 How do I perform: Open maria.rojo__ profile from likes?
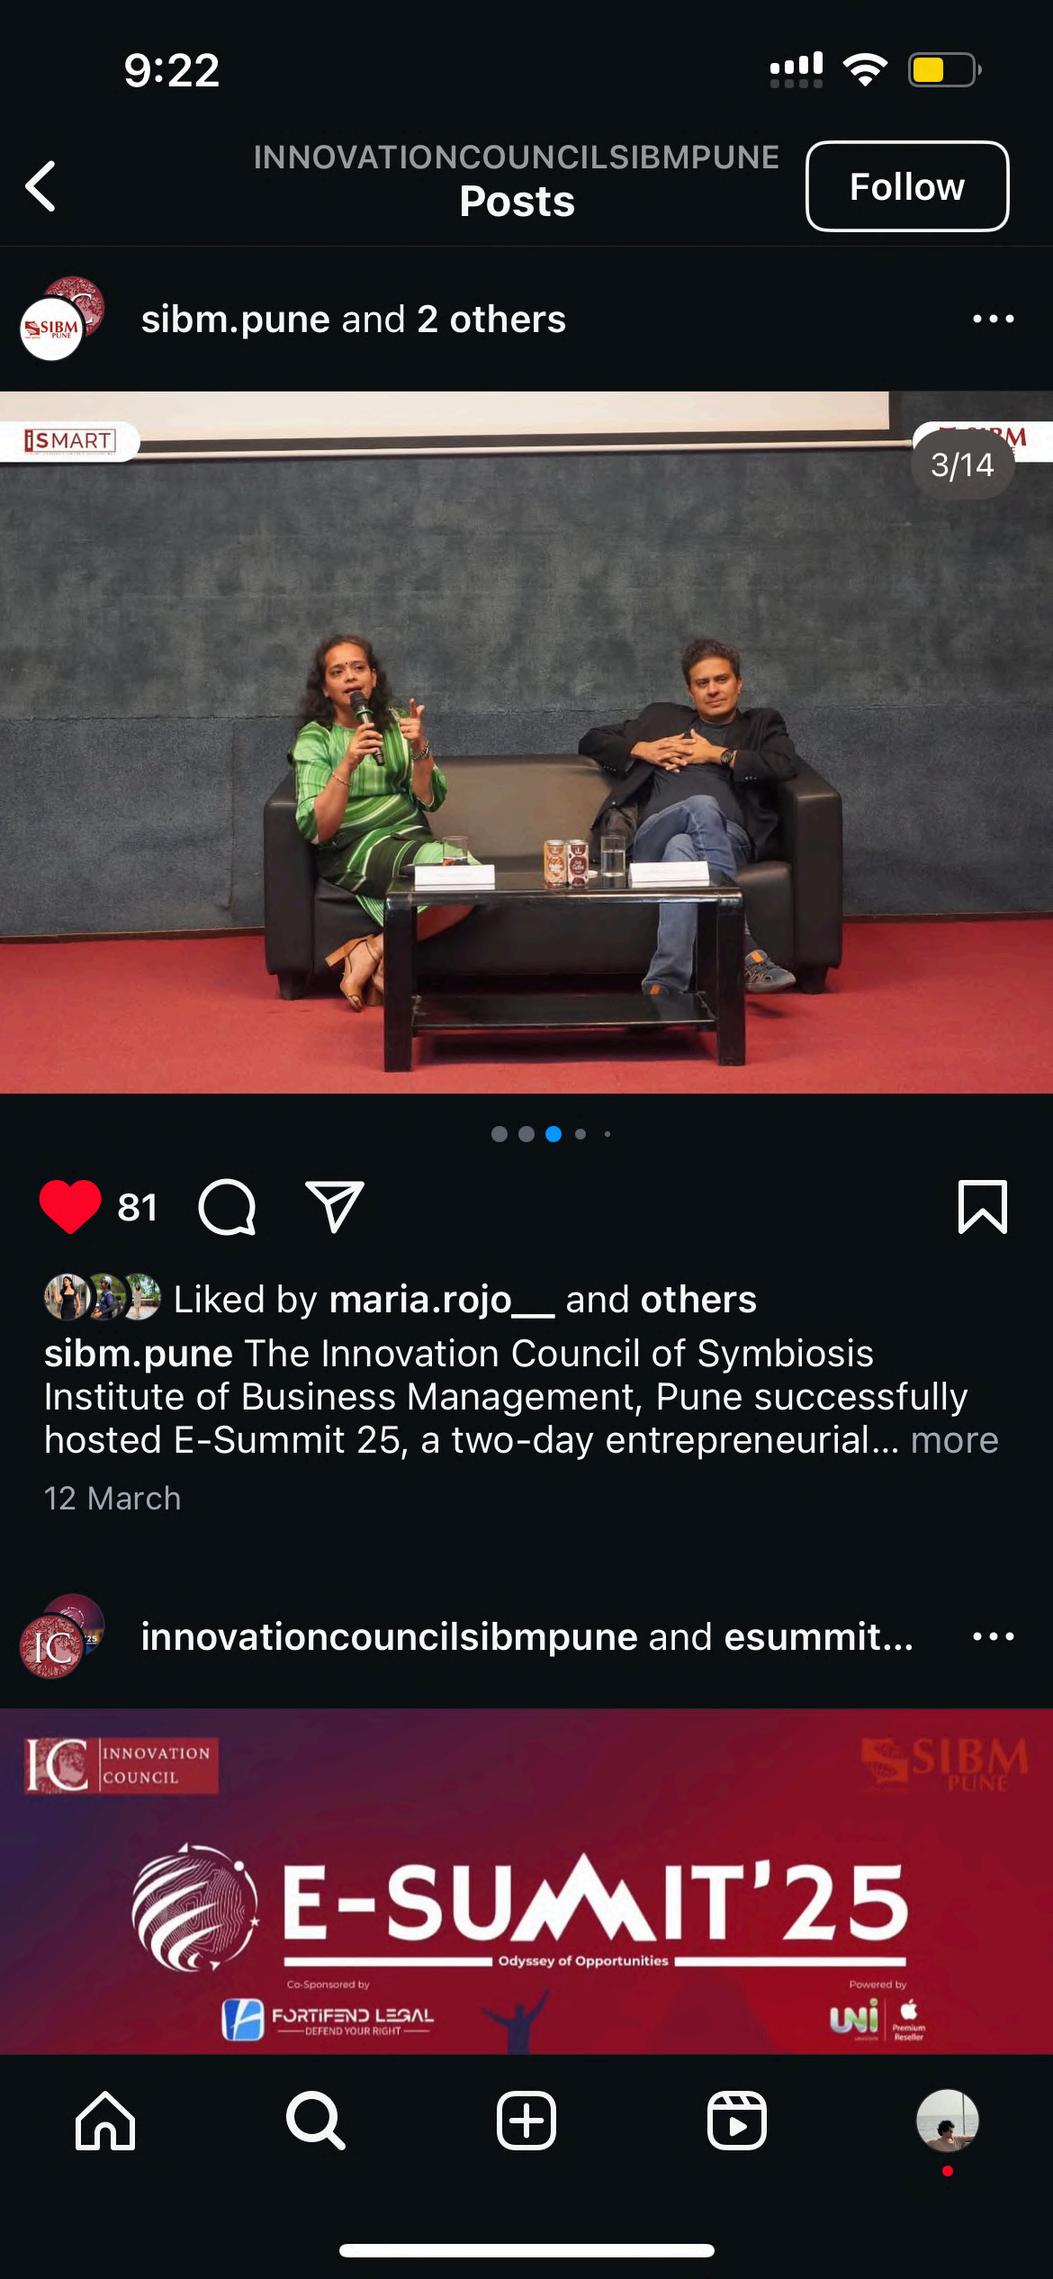point(441,1299)
